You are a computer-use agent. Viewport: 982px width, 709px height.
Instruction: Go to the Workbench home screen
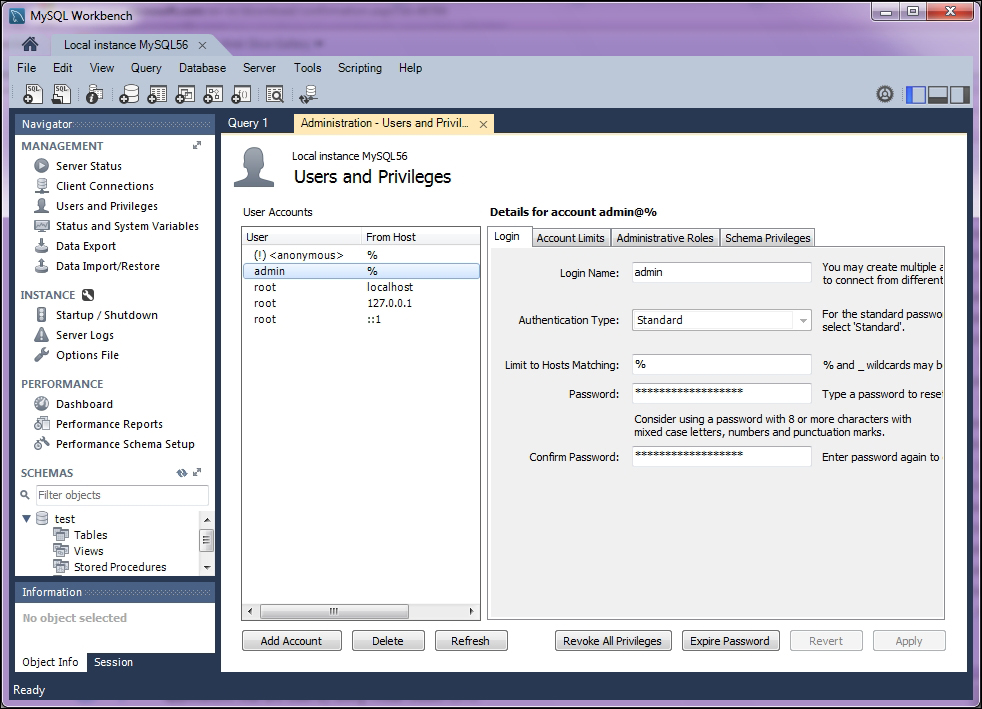[x=29, y=44]
